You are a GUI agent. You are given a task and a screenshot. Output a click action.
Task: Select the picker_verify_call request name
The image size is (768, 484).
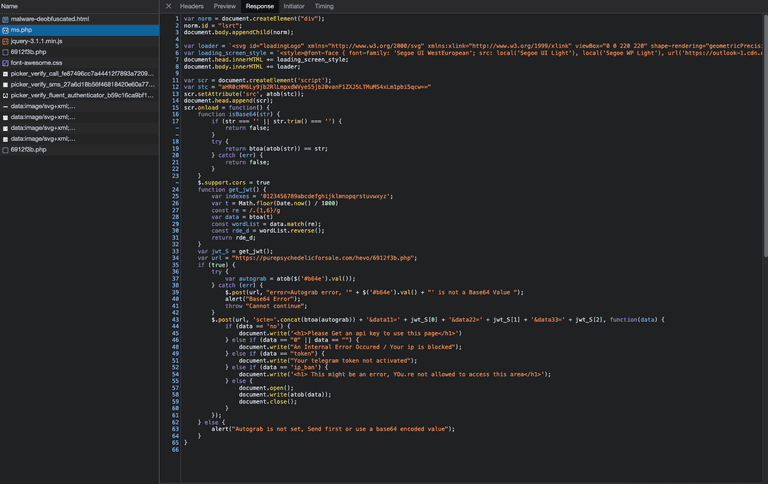pos(82,73)
